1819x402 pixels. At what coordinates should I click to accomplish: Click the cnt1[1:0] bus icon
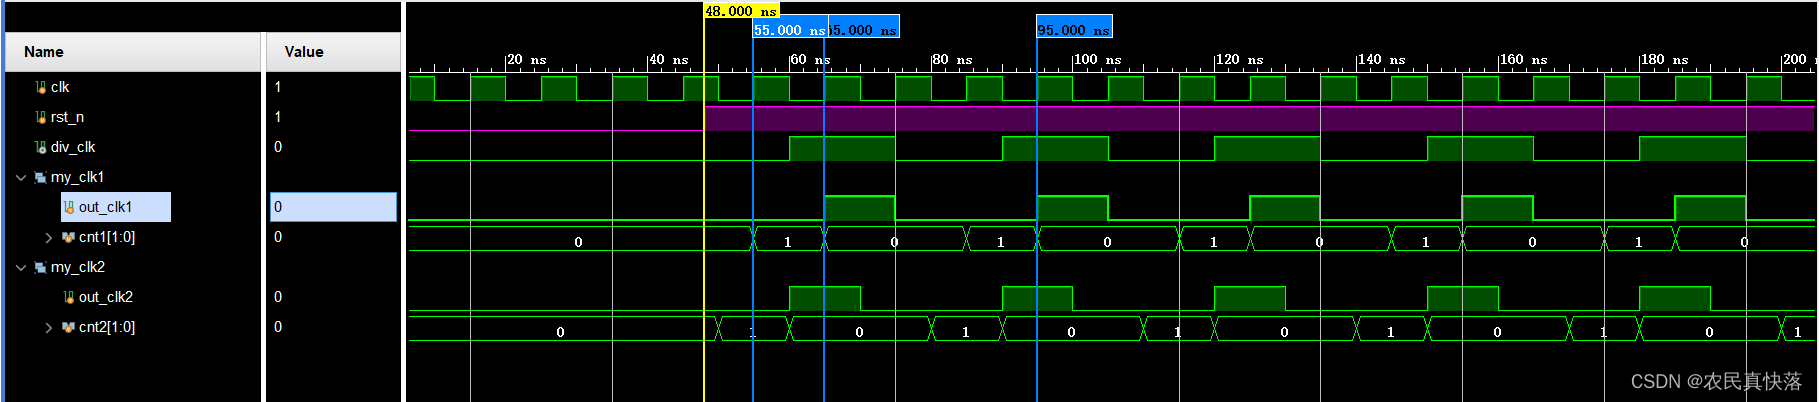68,238
